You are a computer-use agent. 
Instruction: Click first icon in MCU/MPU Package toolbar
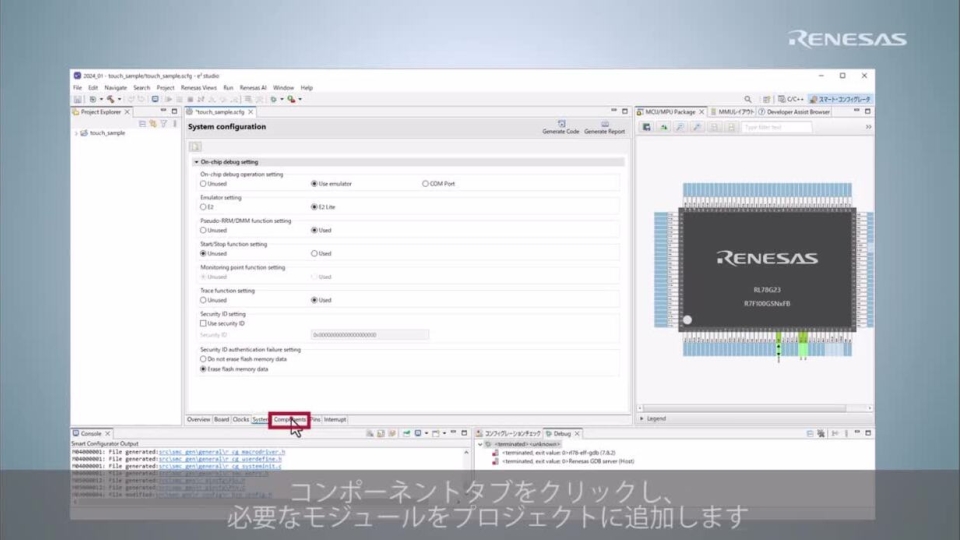[647, 127]
